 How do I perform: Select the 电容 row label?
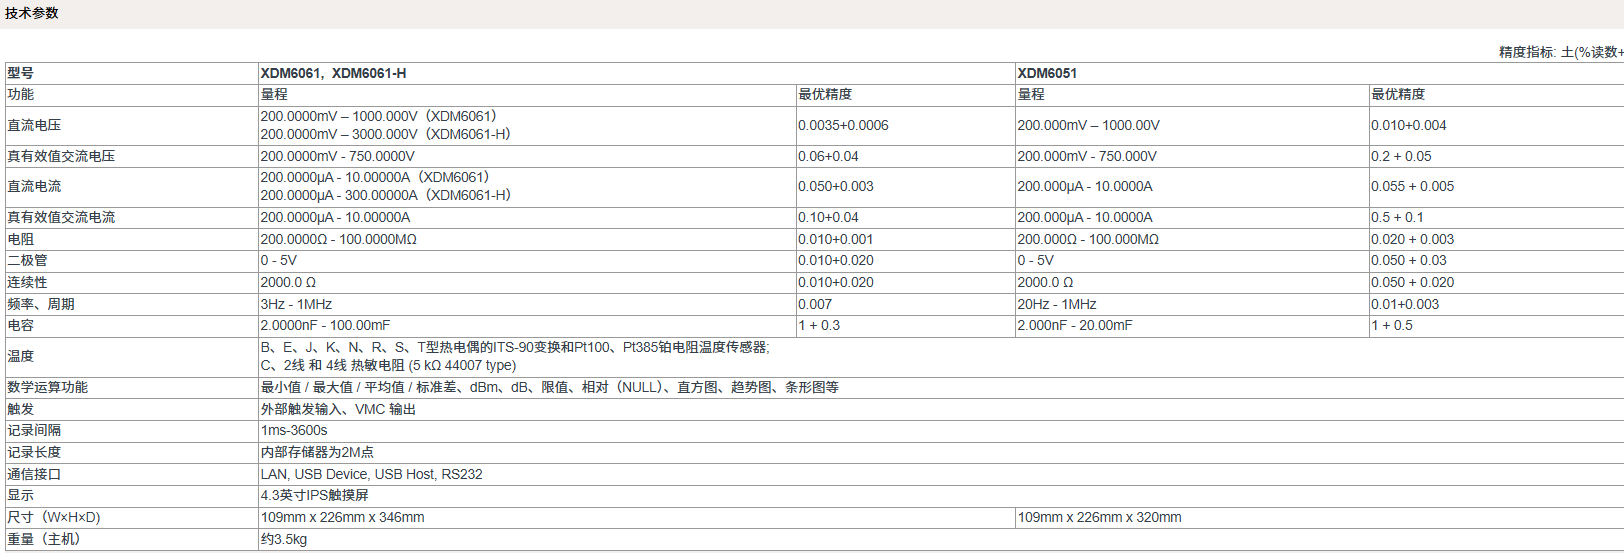[x=21, y=325]
